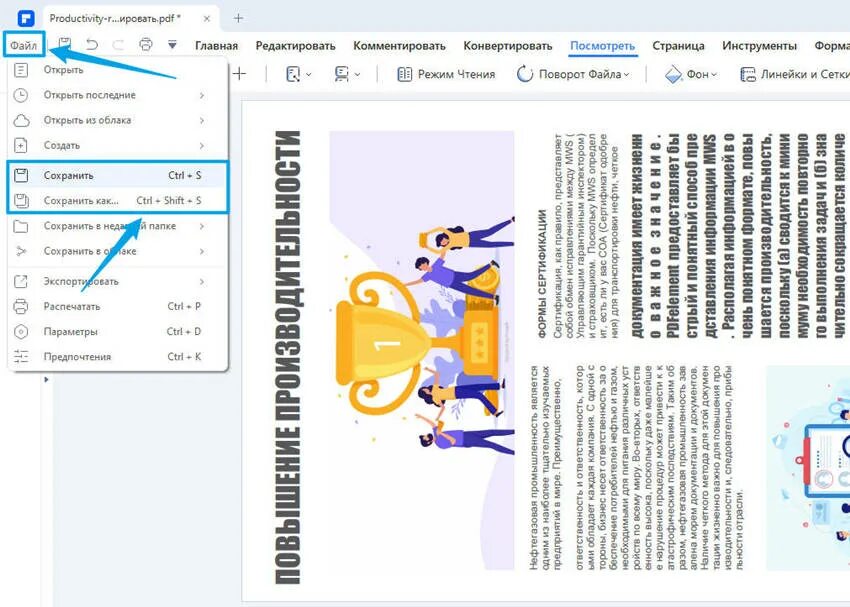Zoom in with the plus button
Viewport: 850px width, 607px height.
pyautogui.click(x=239, y=74)
